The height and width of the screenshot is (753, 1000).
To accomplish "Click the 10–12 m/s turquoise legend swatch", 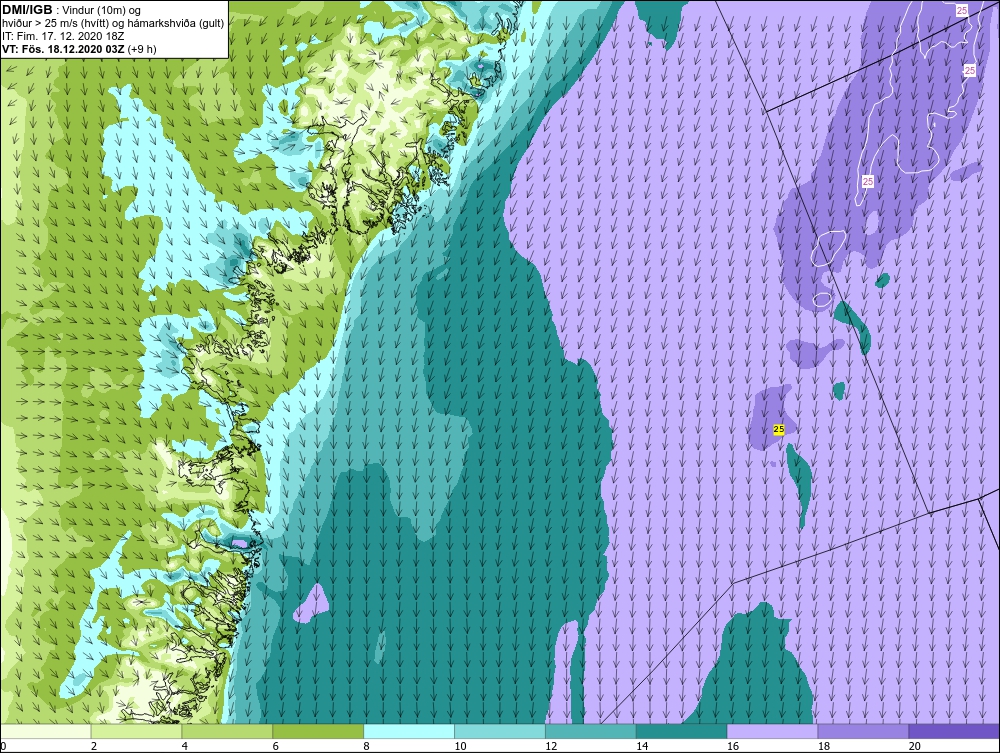I will [x=500, y=731].
